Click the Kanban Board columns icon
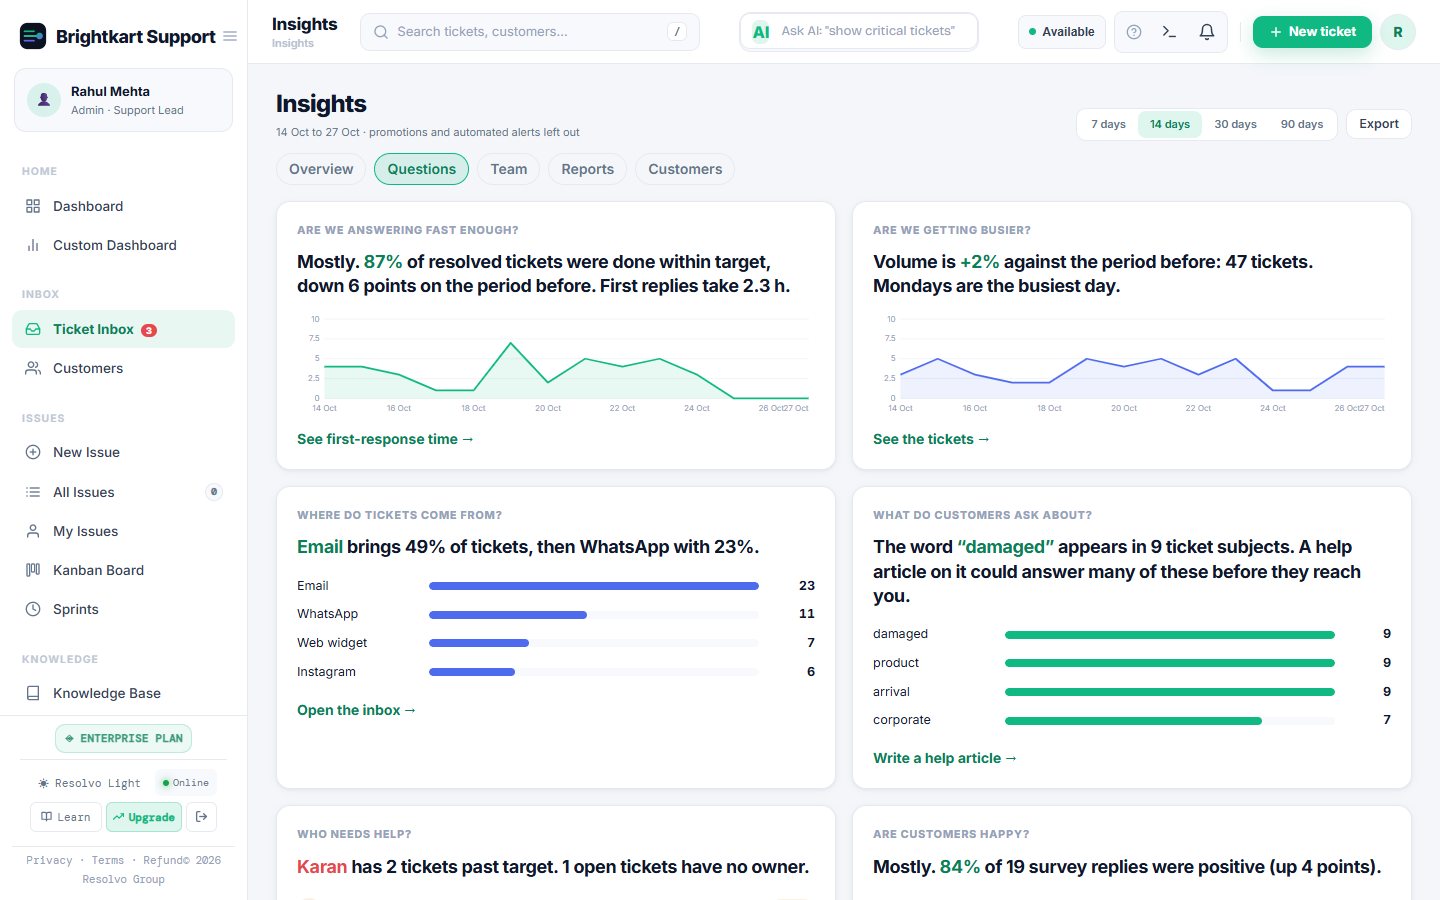The image size is (1440, 900). pyautogui.click(x=33, y=570)
